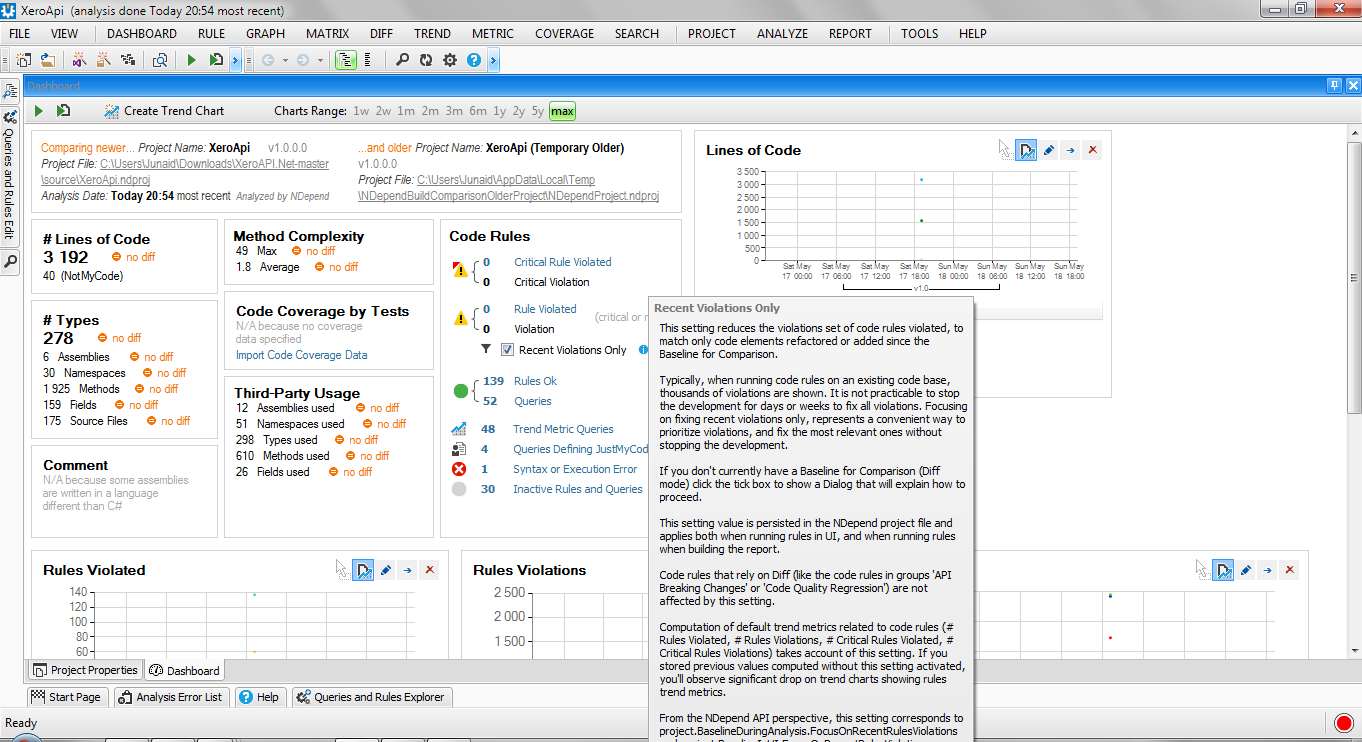
Task: Click main toolbar run-analysis-and-build-report icon
Action: coord(216,60)
